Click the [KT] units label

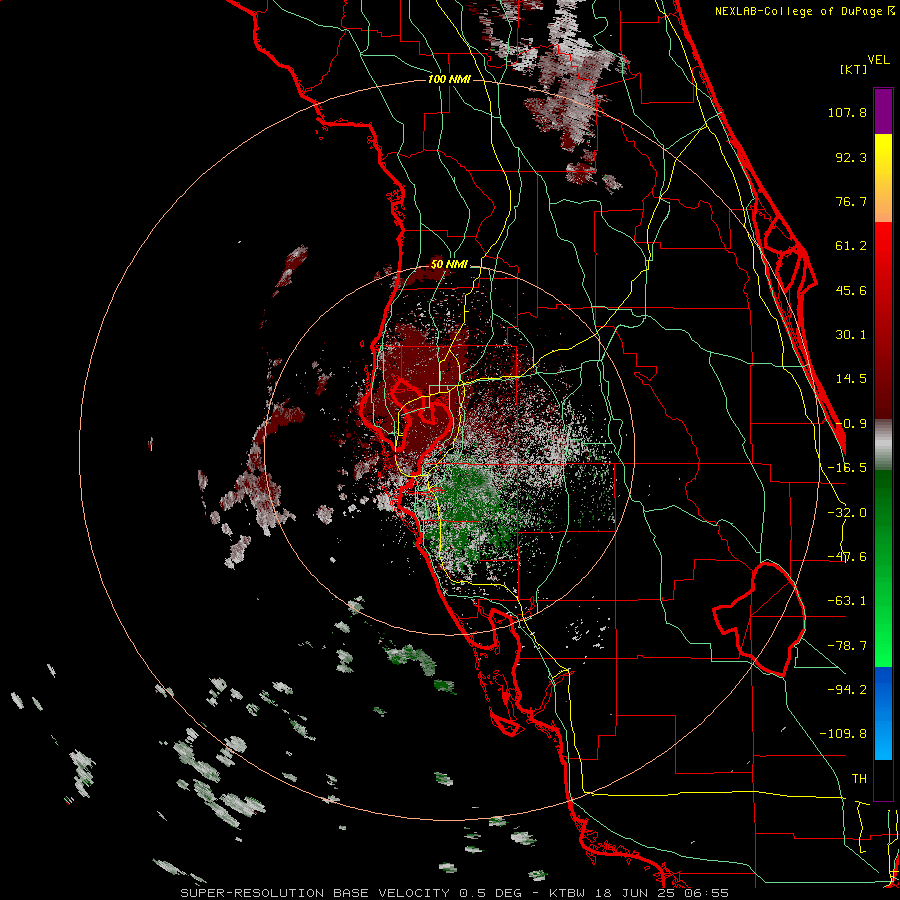coord(854,69)
